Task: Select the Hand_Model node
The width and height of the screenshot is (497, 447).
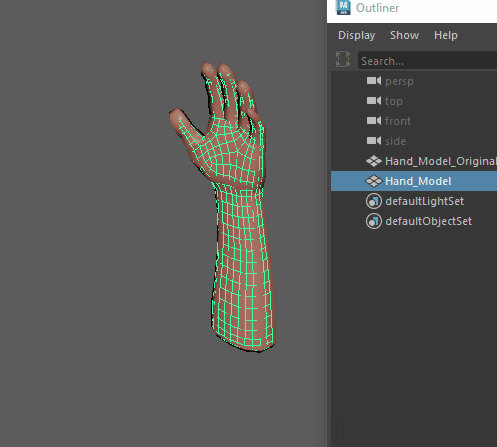Action: coord(414,181)
